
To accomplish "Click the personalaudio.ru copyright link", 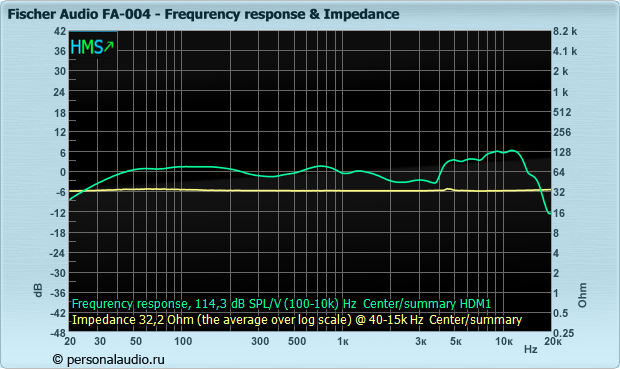I will [x=108, y=360].
